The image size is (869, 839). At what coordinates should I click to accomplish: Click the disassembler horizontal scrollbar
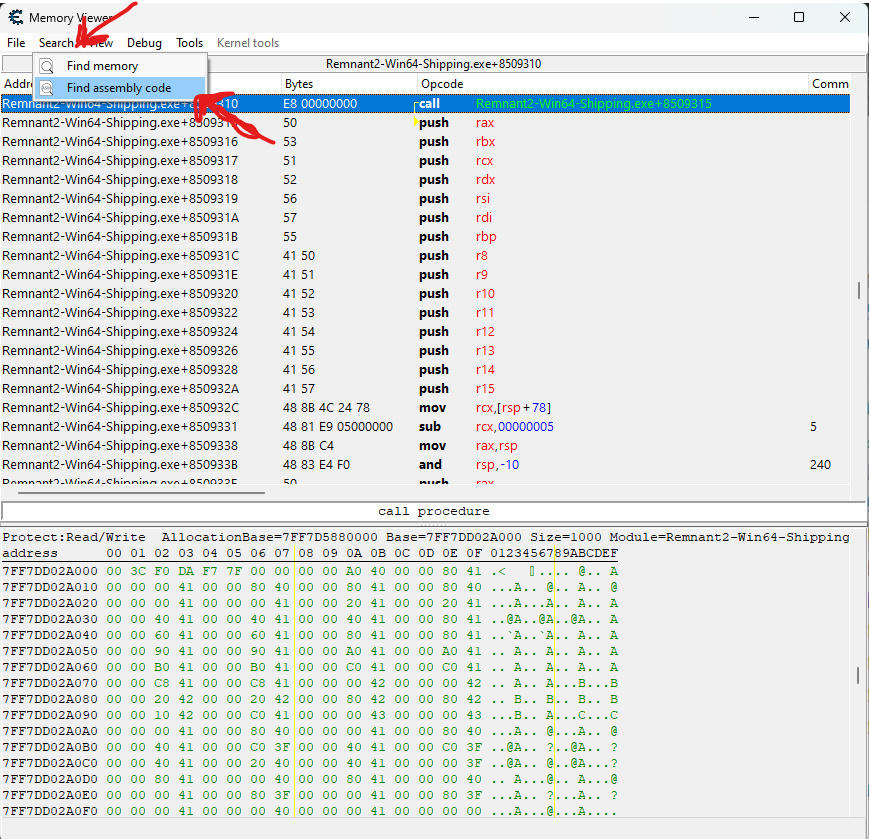click(x=141, y=492)
